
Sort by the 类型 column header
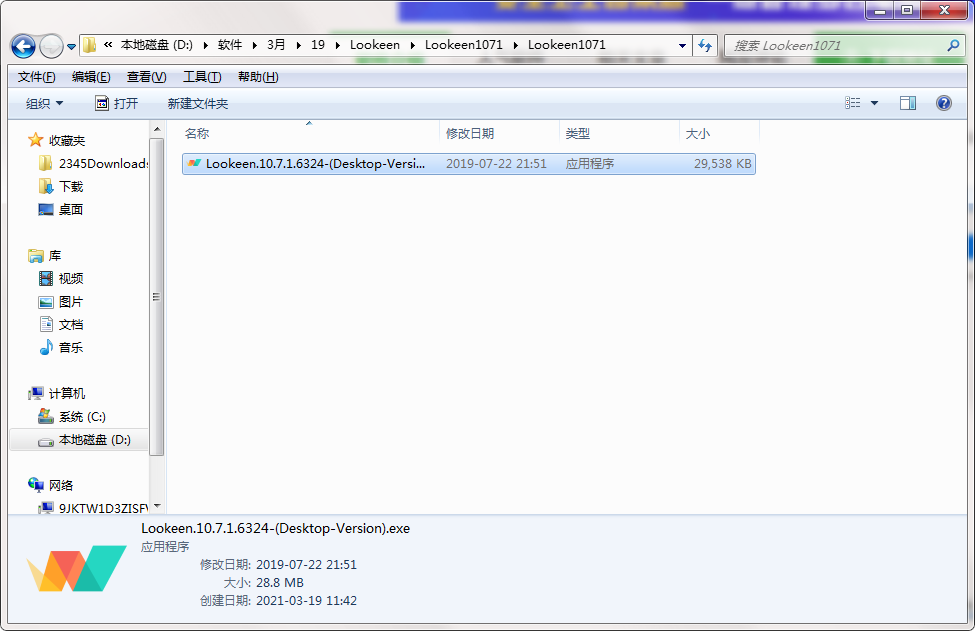[x=619, y=134]
